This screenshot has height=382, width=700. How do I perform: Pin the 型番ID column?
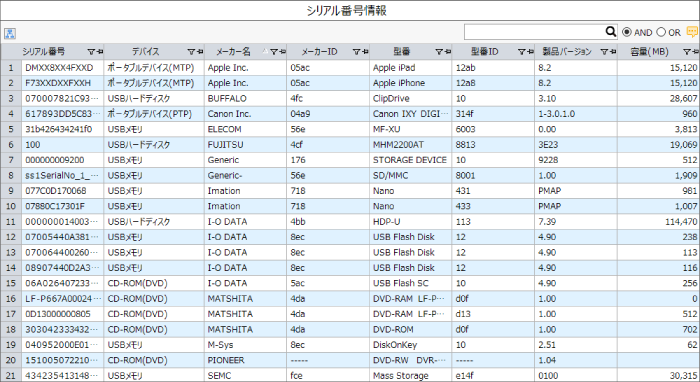point(530,52)
